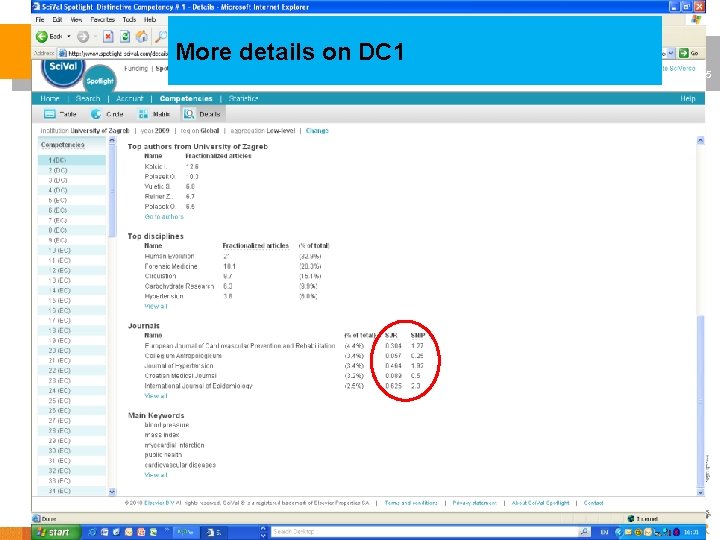
Task: Click the Journal of Hypertension journal name
Action: (x=179, y=366)
